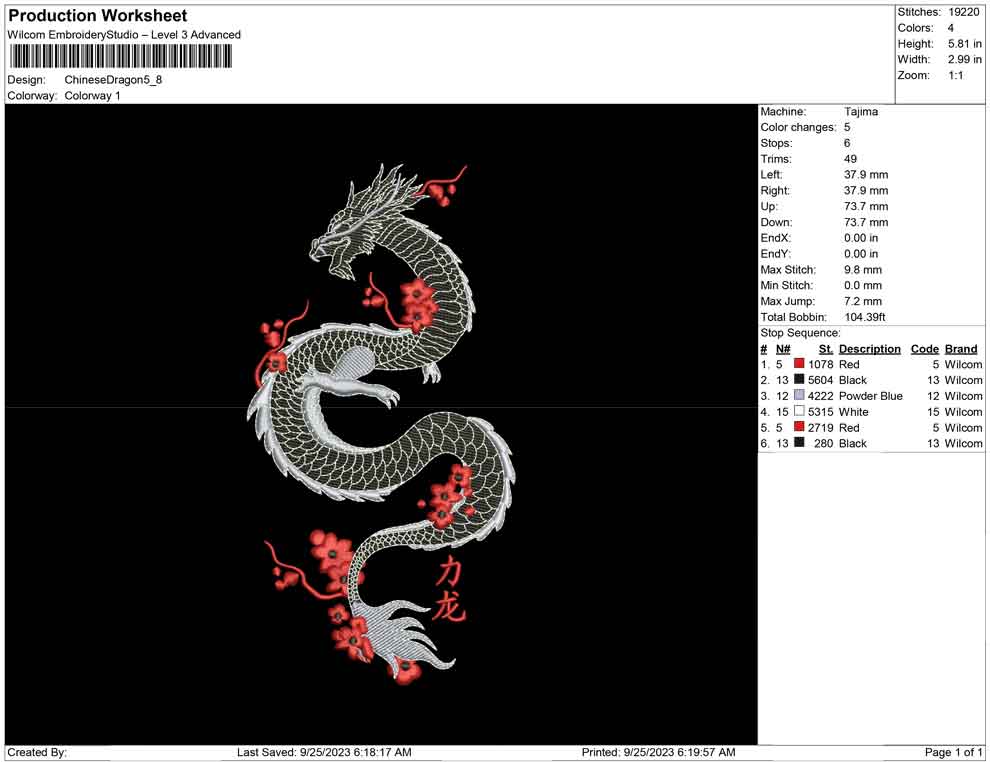The image size is (990, 762).
Task: Click the White thread swatch in row 4
Action: (x=797, y=412)
